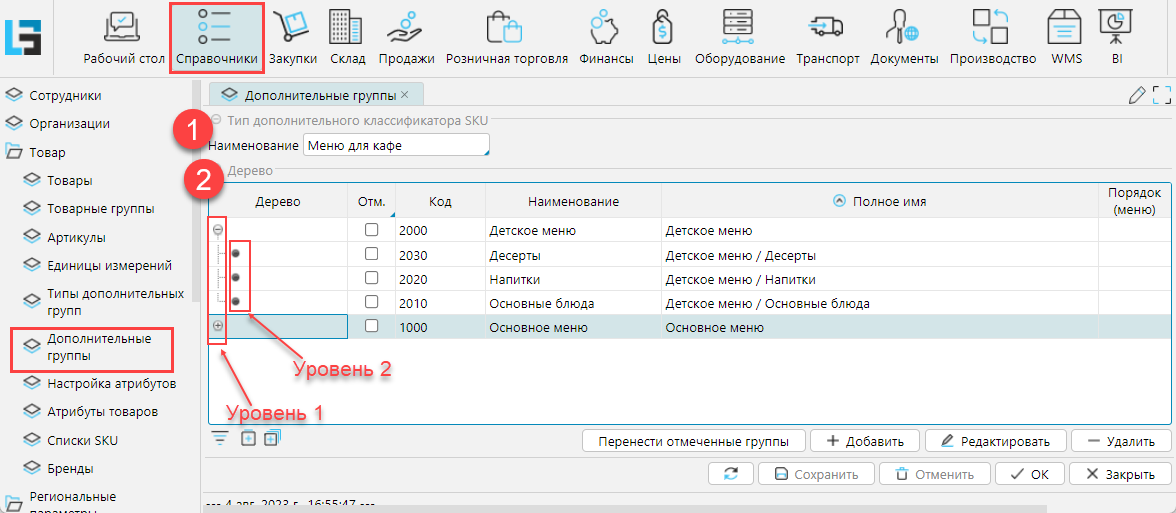The height and width of the screenshot is (513, 1176).
Task: Check the box for Детское меню row
Action: 372,230
